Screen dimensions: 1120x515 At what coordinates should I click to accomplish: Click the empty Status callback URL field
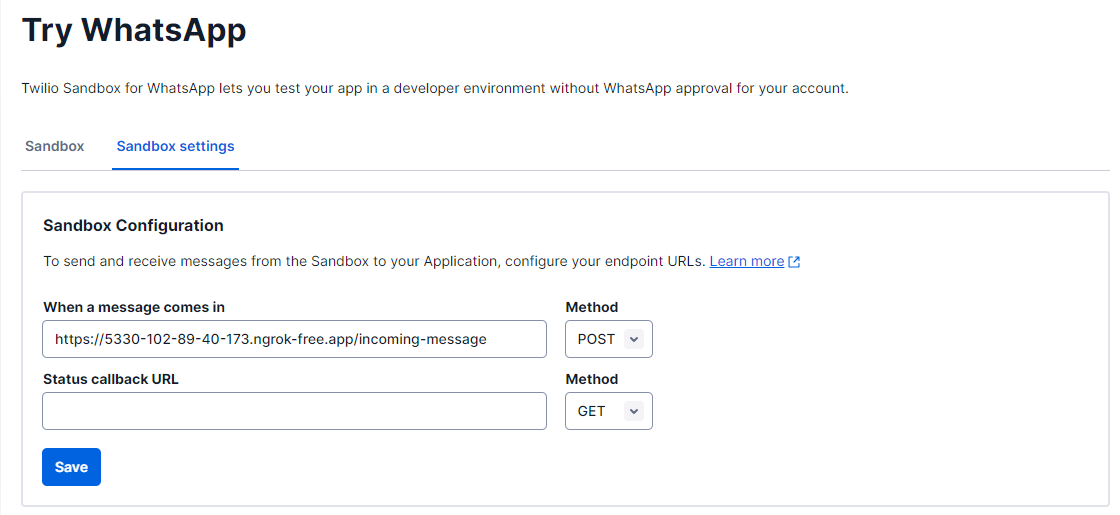click(294, 411)
